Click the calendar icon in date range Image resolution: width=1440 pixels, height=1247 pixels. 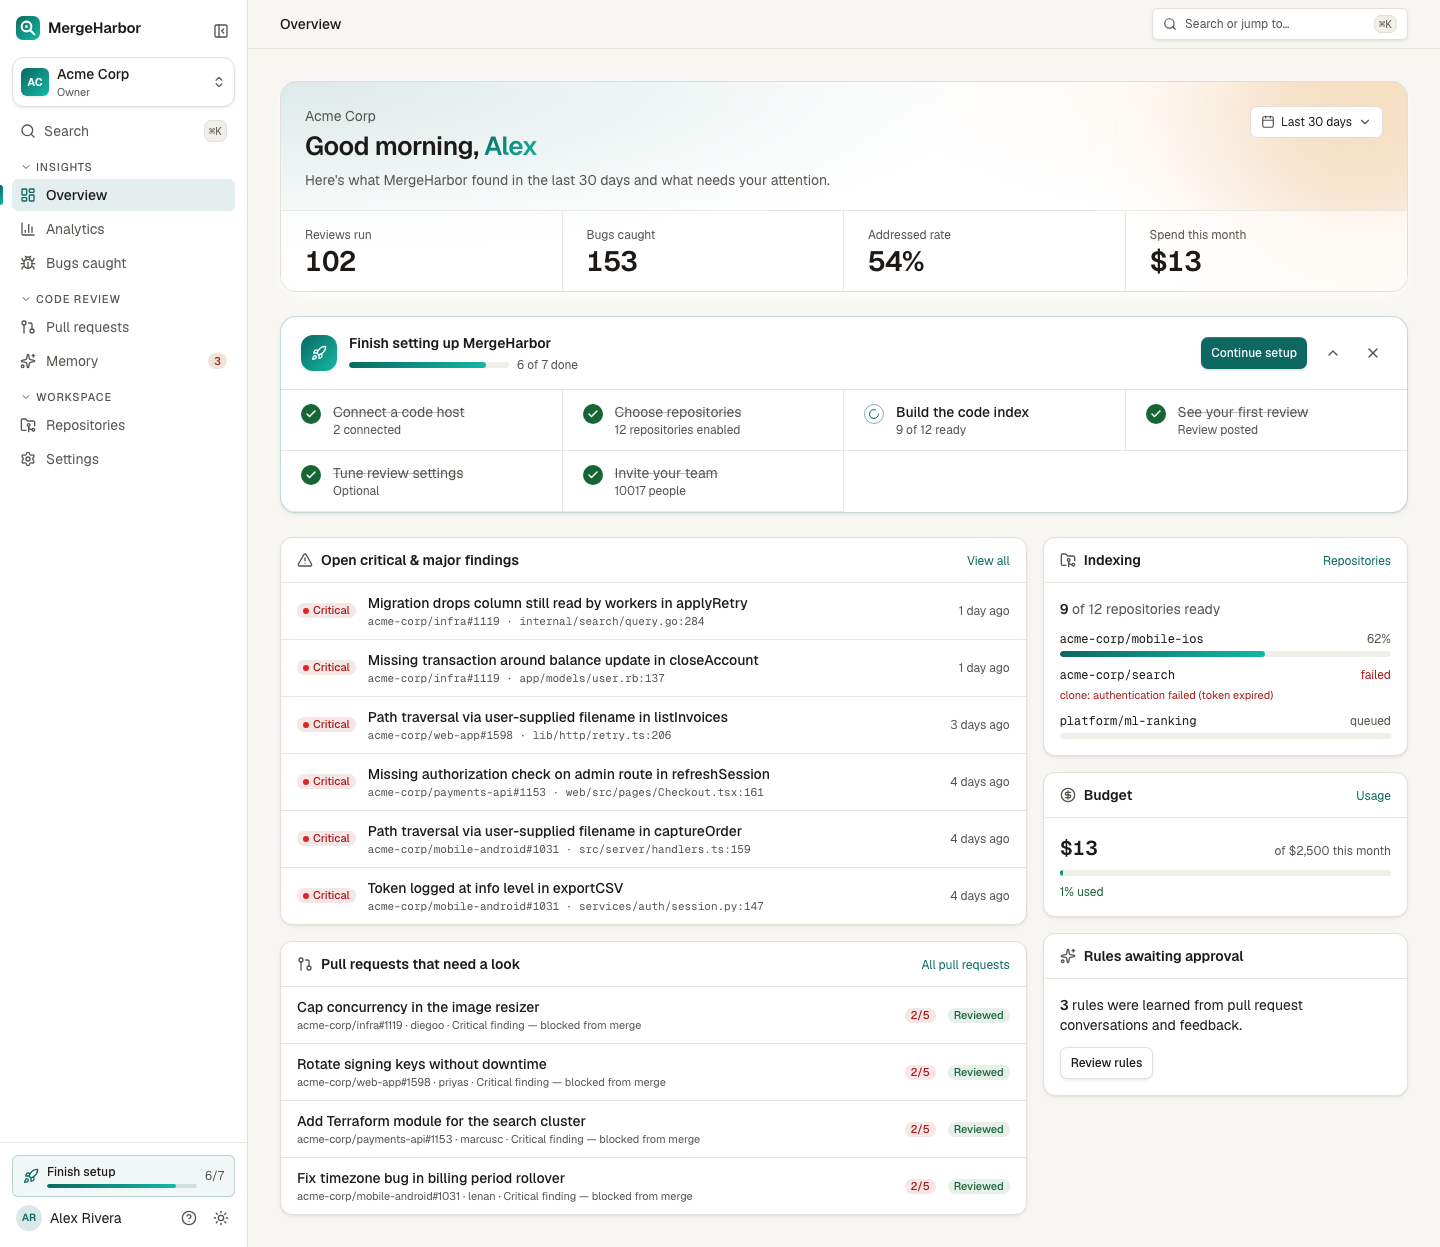coord(1268,122)
